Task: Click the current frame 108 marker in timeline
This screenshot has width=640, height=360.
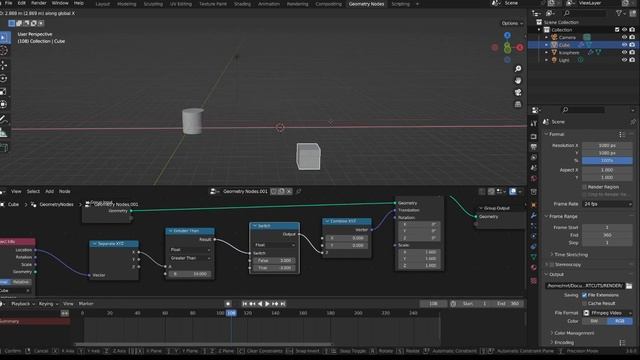Action: (231, 313)
